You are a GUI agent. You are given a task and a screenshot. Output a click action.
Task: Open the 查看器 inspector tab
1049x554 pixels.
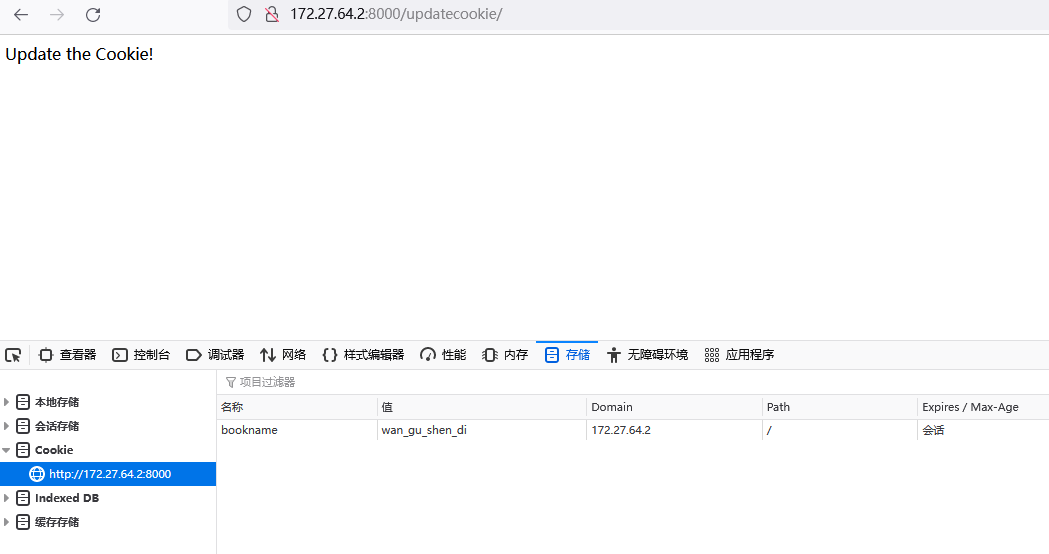pos(68,355)
